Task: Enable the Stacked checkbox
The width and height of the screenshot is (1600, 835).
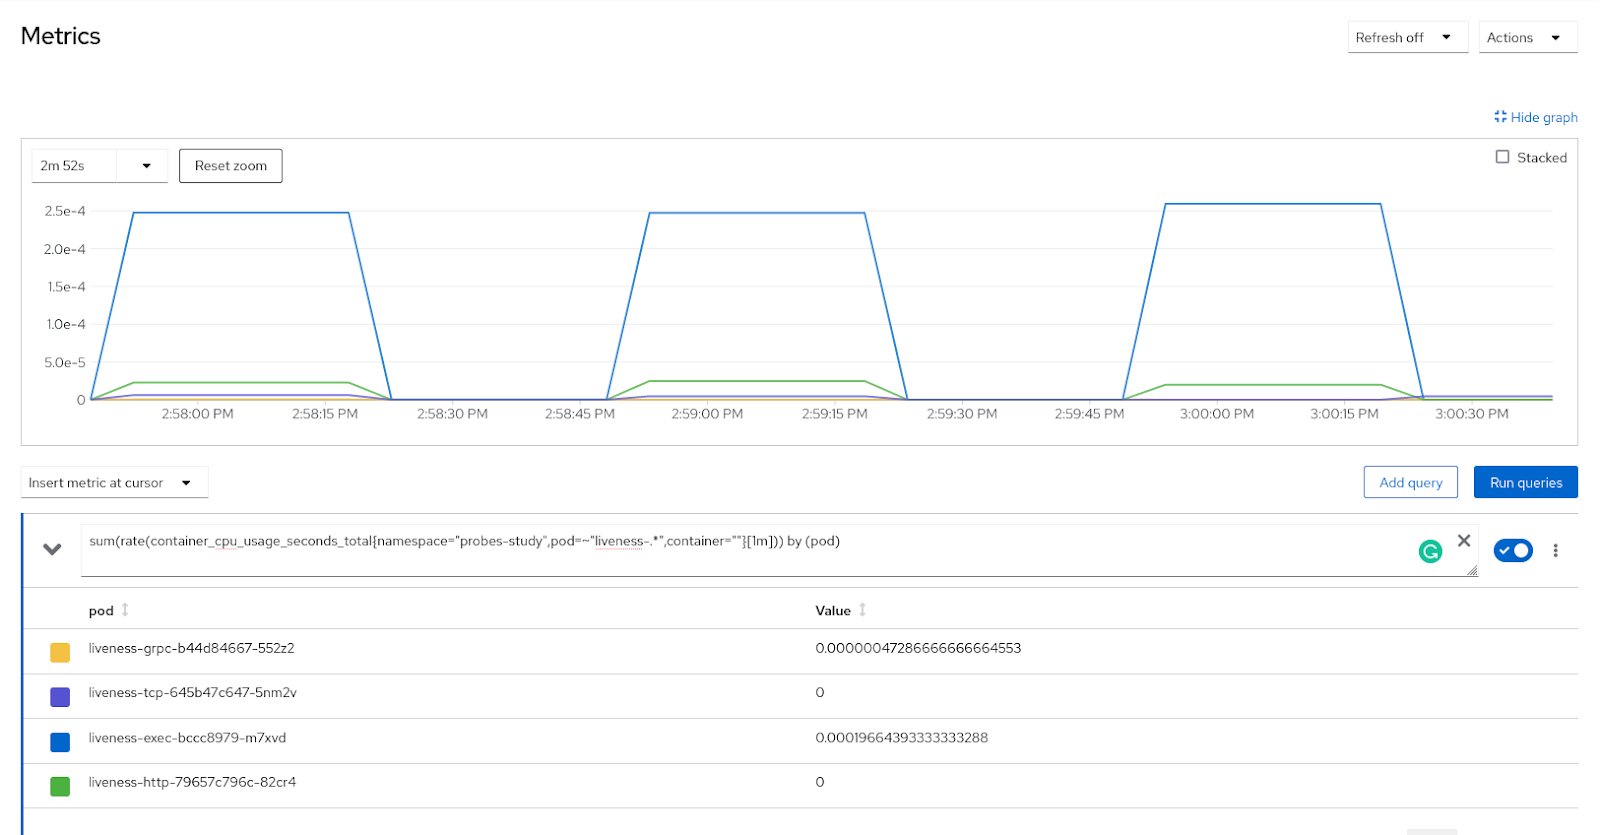Action: click(x=1502, y=157)
